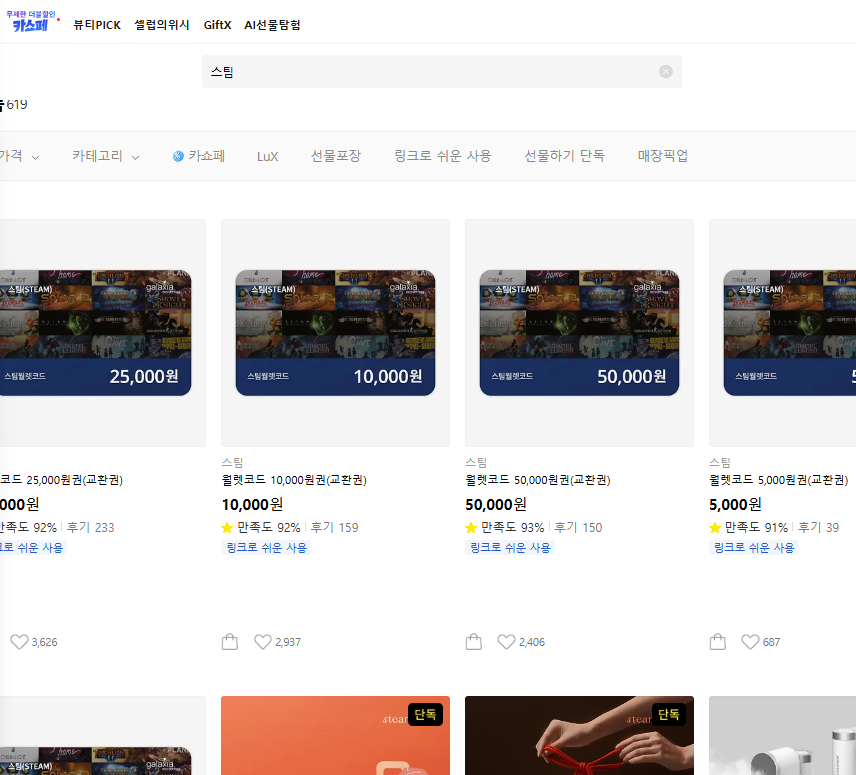Like the 10,000원권 with the 2,937 heart
This screenshot has width=856, height=775.
click(x=263, y=642)
